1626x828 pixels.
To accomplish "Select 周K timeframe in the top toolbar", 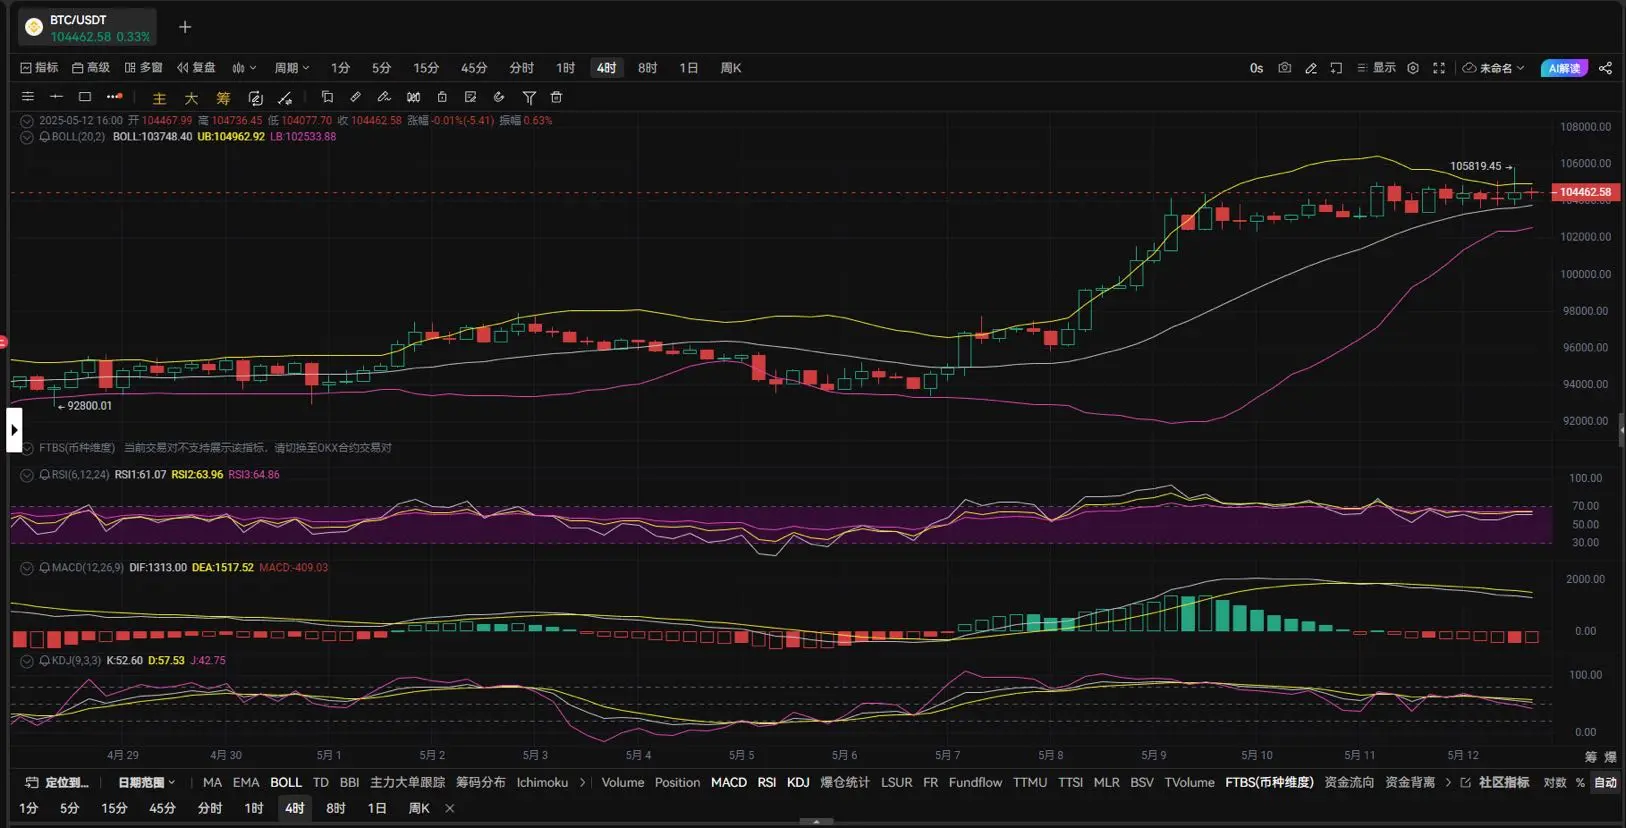I will point(731,68).
